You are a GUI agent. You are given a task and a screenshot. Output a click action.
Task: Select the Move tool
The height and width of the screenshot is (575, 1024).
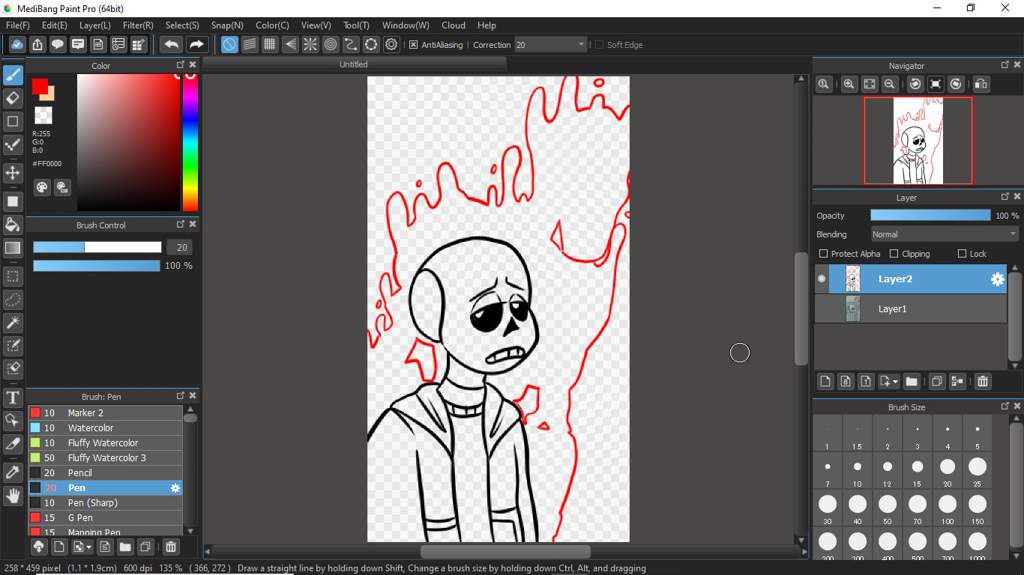pos(12,172)
